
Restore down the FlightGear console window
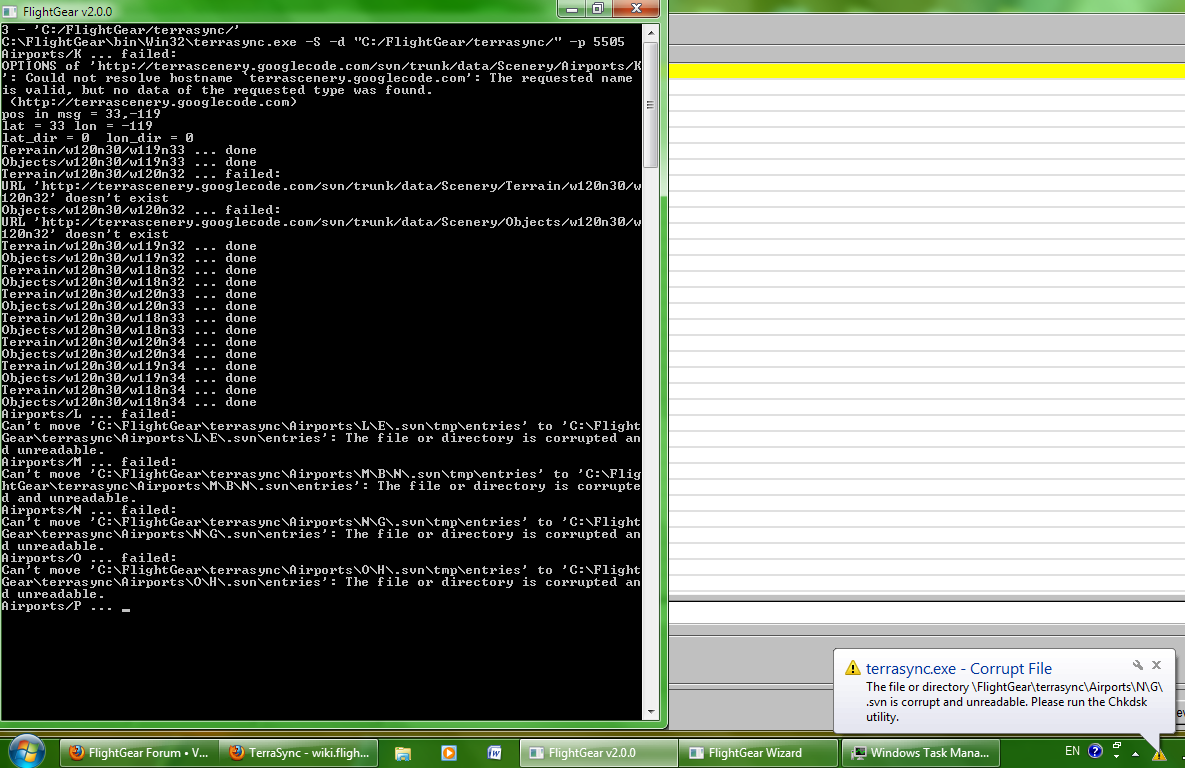coord(597,8)
